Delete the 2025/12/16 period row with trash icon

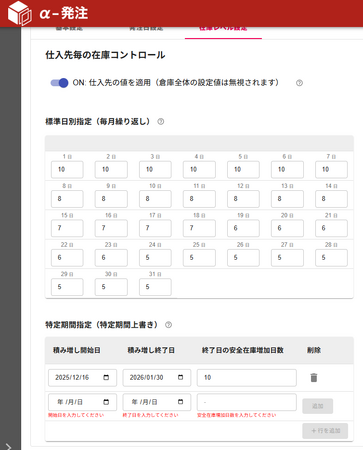click(x=314, y=378)
